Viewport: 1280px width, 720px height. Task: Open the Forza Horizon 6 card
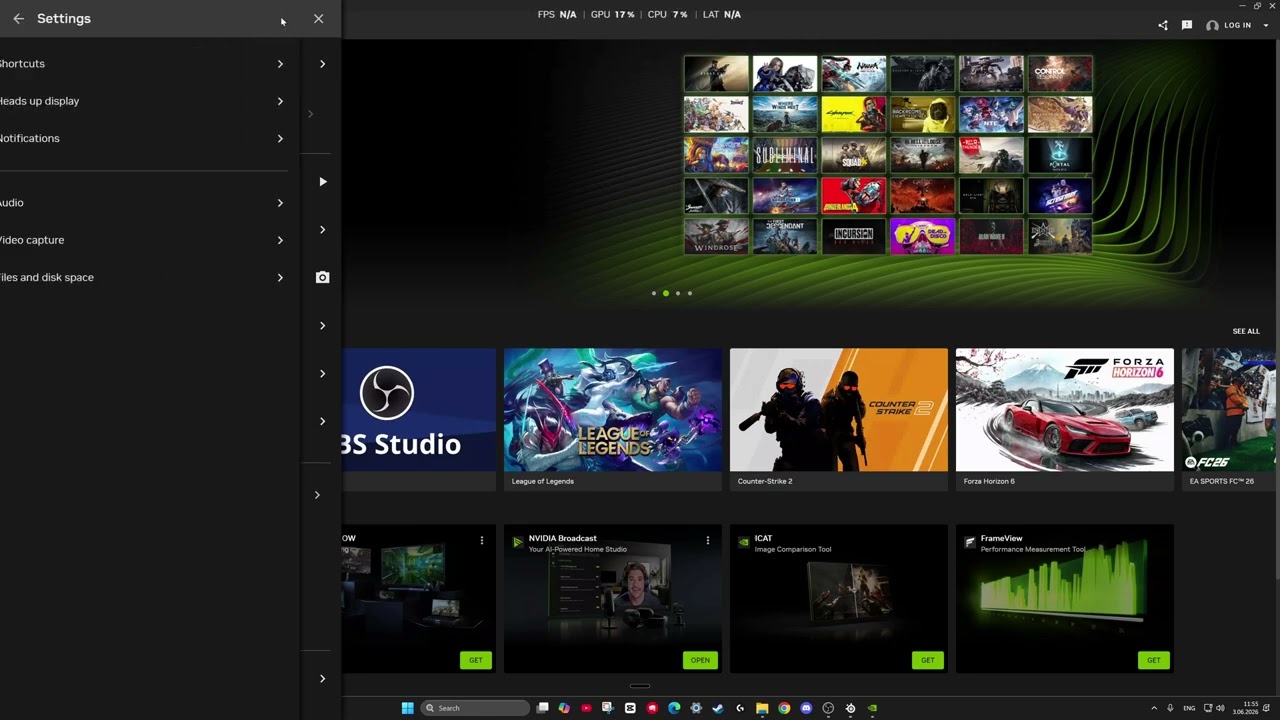point(1065,419)
